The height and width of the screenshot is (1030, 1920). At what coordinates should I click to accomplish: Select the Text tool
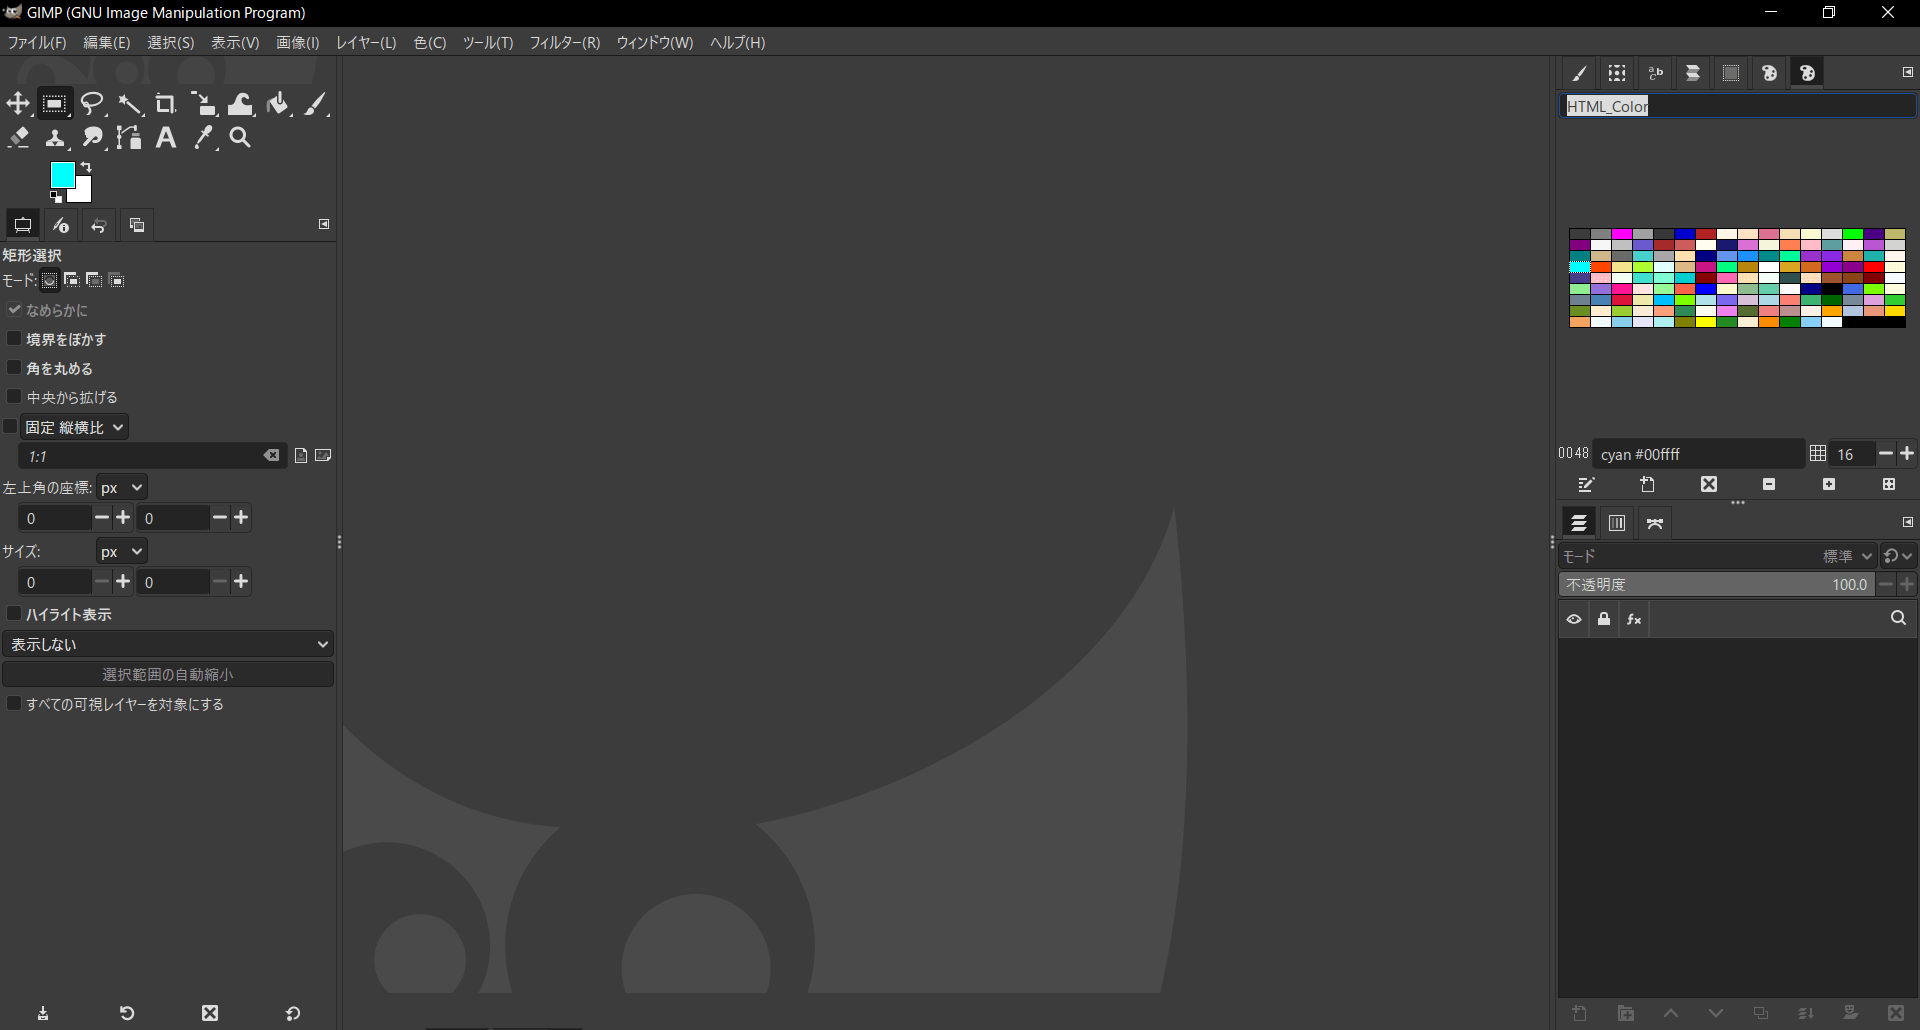coord(166,138)
